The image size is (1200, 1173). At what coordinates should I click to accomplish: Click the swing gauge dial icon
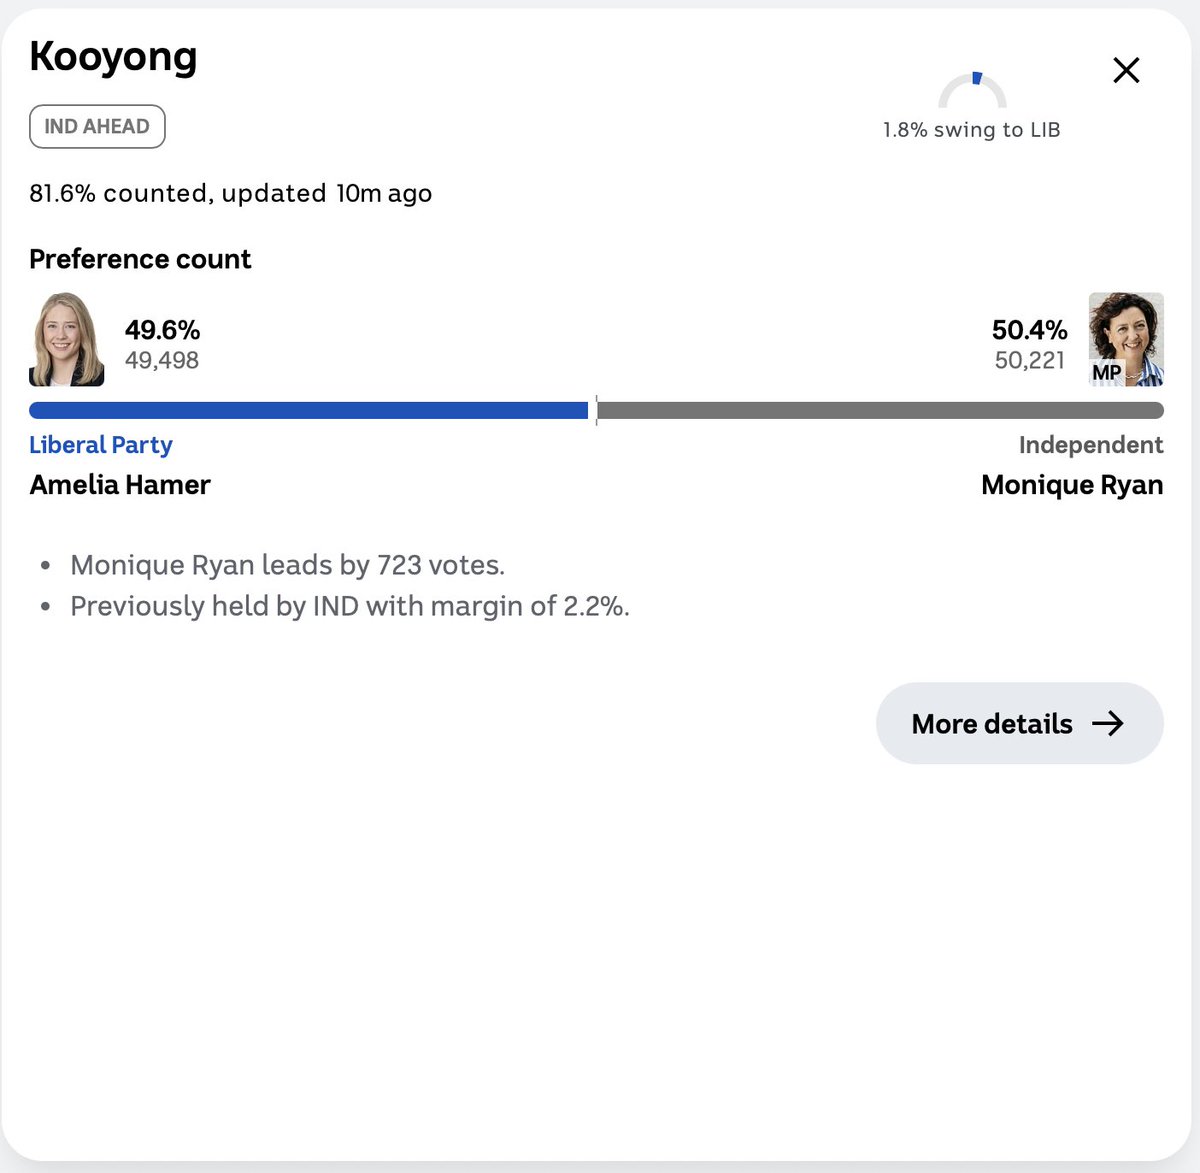click(x=972, y=90)
